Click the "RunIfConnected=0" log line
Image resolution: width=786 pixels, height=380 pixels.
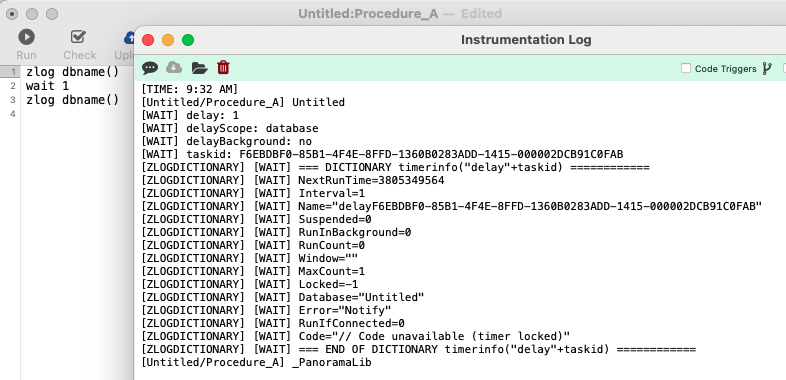(273, 324)
